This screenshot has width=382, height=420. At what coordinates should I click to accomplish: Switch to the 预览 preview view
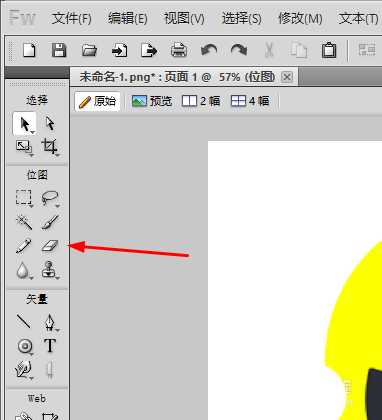click(152, 101)
